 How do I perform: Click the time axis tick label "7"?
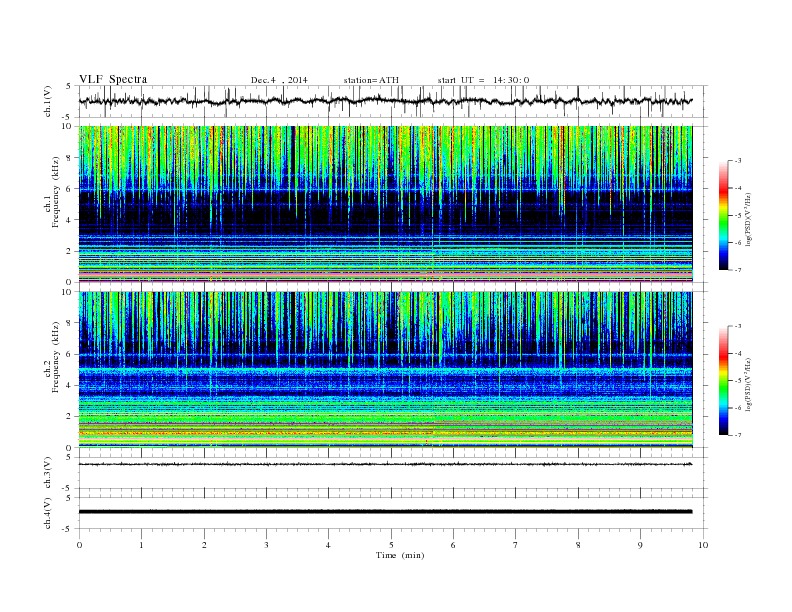pyautogui.click(x=515, y=545)
